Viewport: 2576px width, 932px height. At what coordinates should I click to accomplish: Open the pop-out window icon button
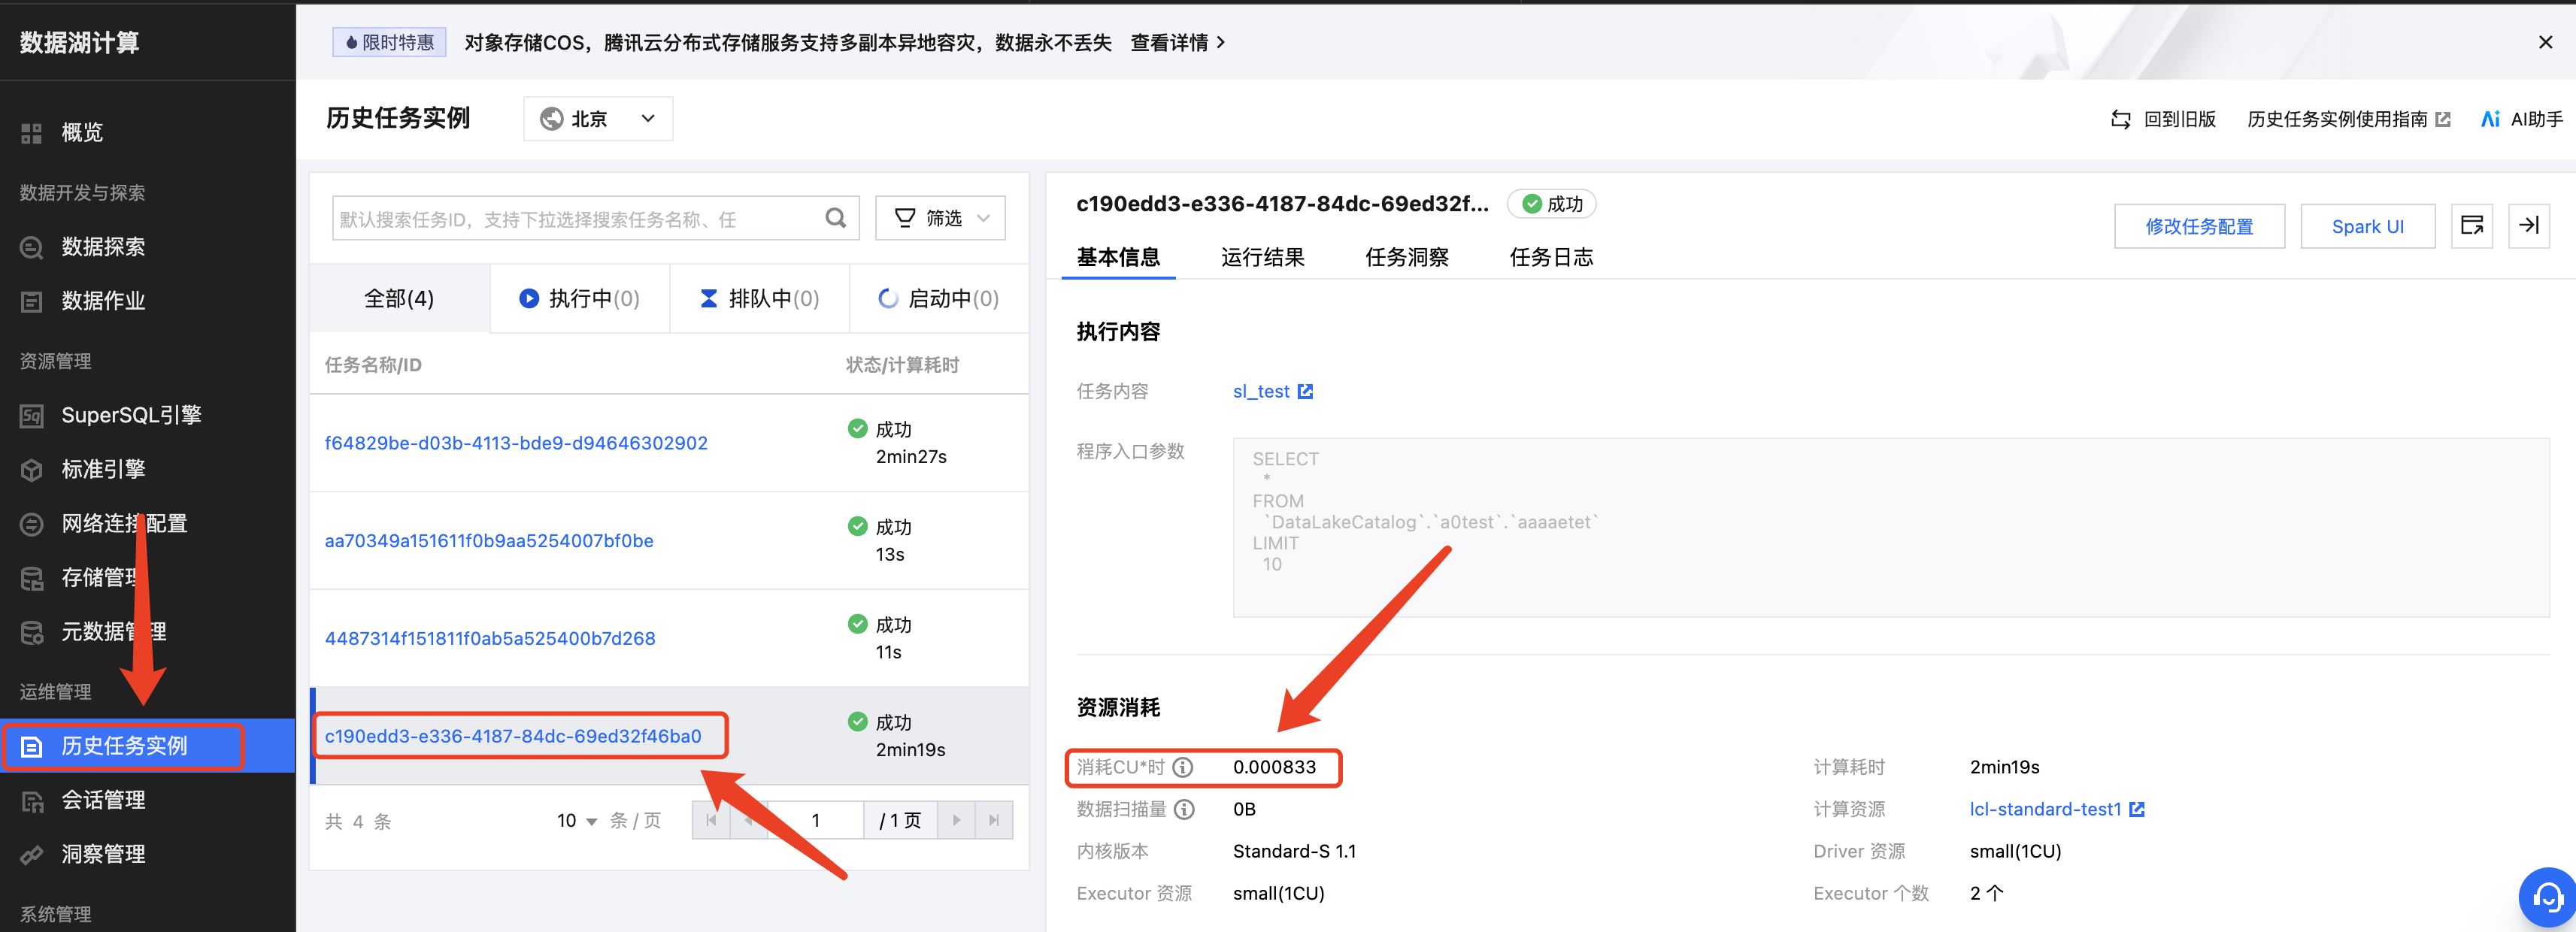tap(2471, 225)
